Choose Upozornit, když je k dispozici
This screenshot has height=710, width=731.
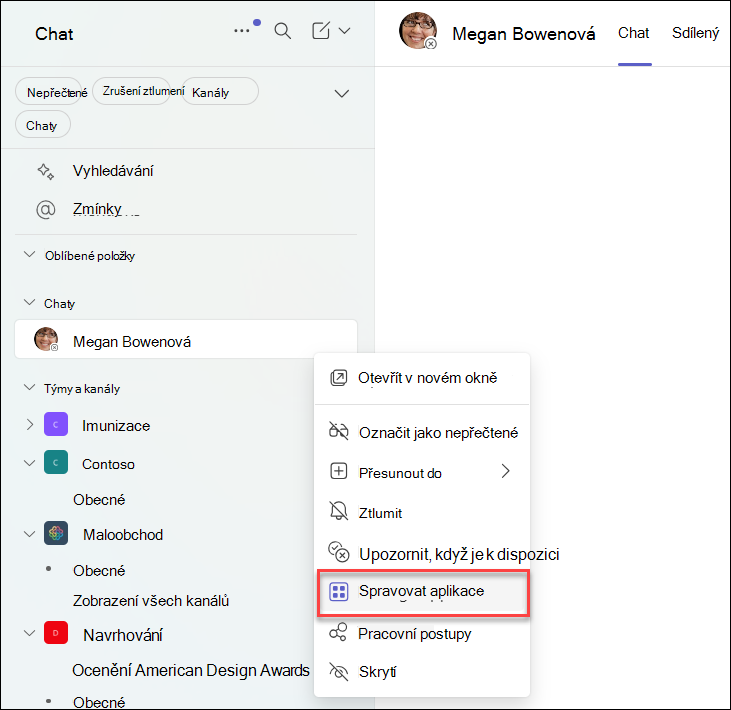422,553
